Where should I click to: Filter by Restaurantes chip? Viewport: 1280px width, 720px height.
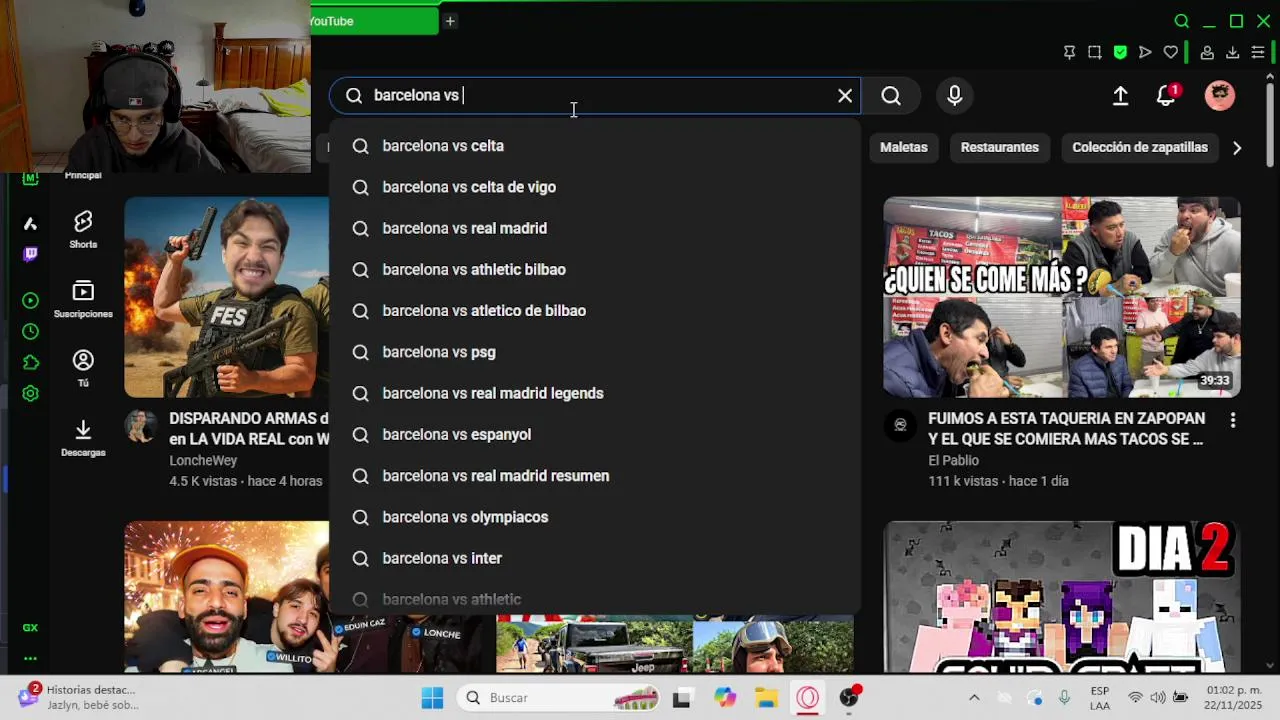1000,147
